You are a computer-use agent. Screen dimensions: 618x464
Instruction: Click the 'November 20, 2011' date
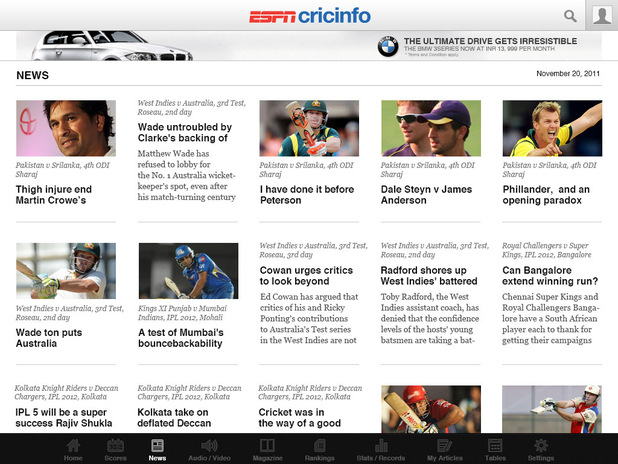click(568, 73)
